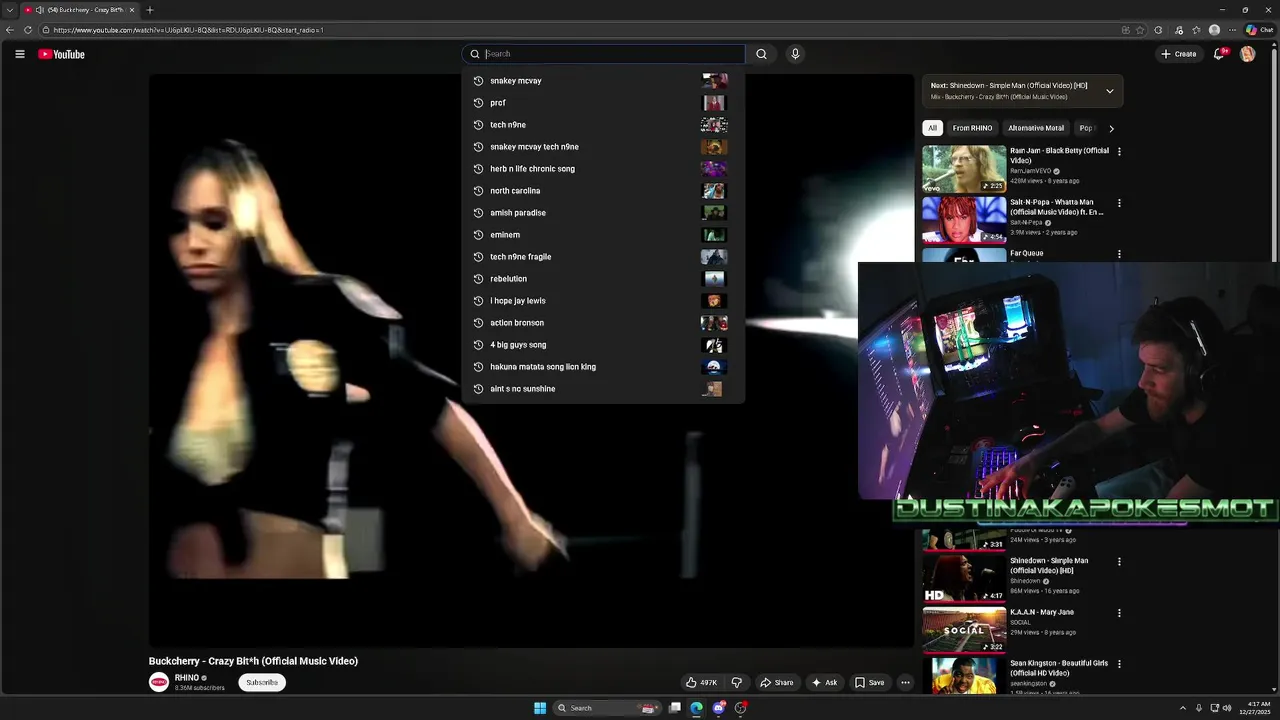Viewport: 1280px width, 720px height.
Task: Pick the "4 big guys song" suggestion
Action: [603, 345]
